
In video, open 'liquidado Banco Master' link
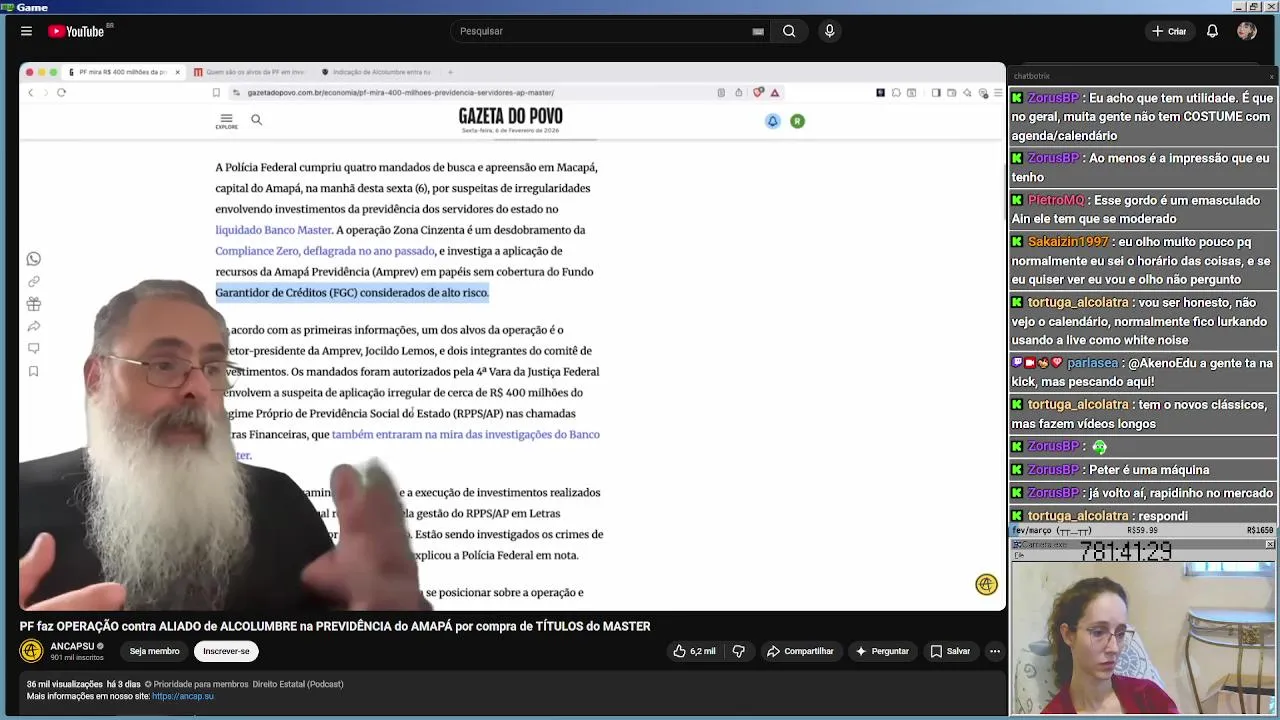(x=273, y=230)
